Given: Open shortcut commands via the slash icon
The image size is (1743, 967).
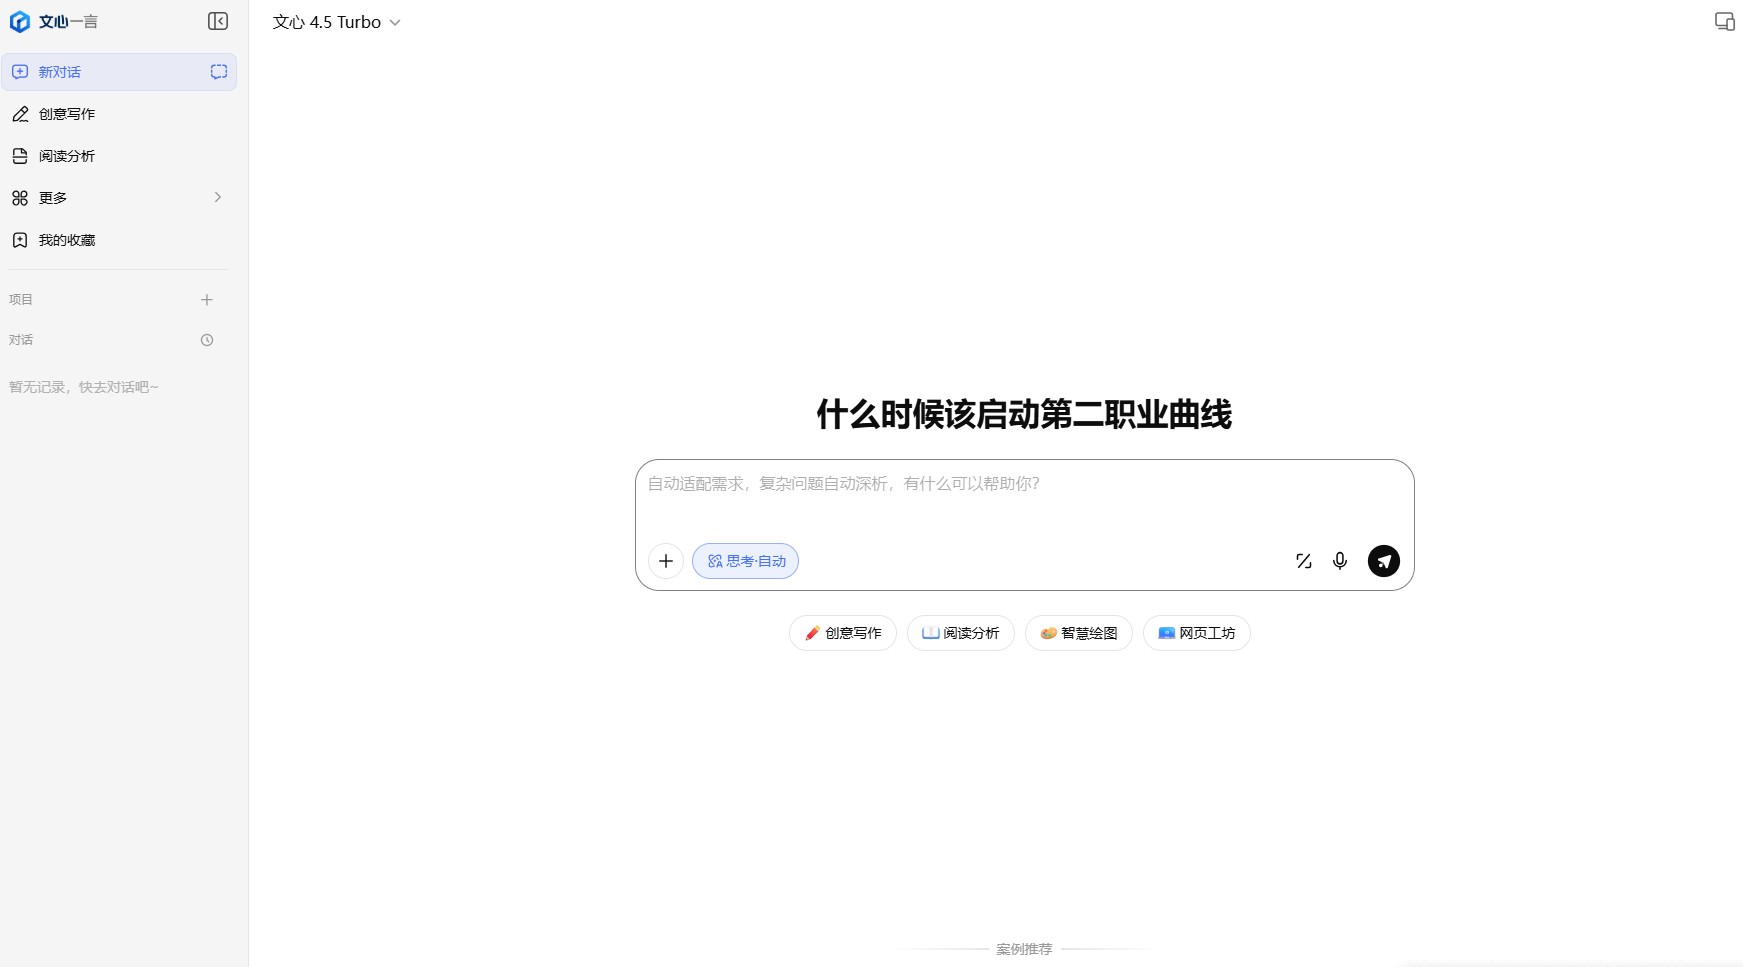Looking at the screenshot, I should [1304, 561].
